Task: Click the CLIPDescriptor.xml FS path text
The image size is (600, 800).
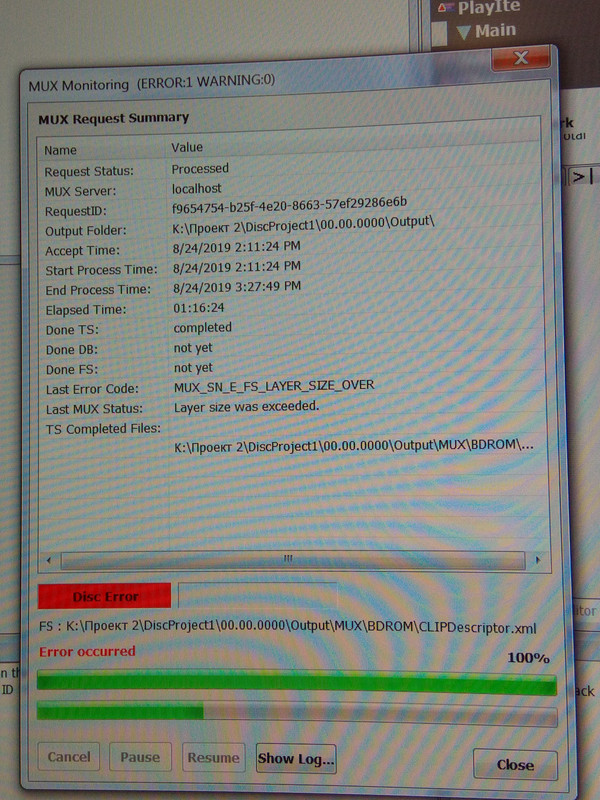Action: pyautogui.click(x=288, y=627)
